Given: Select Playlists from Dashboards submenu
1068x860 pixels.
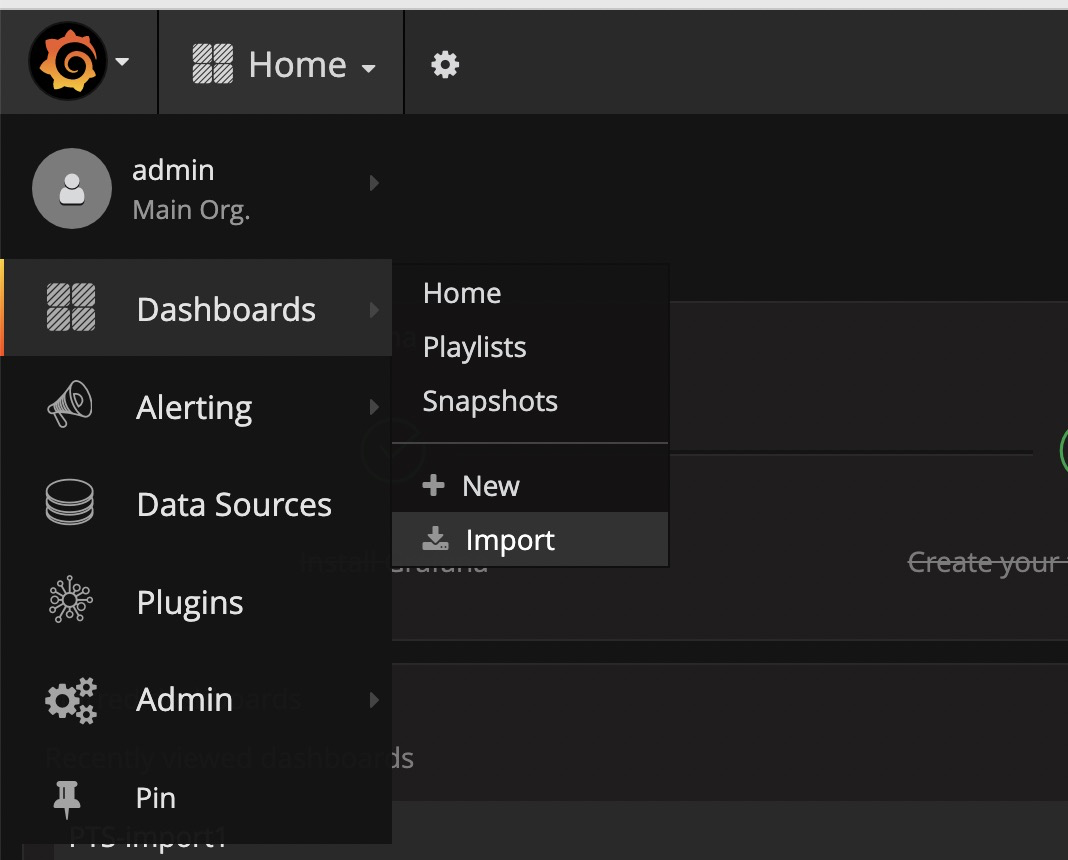Looking at the screenshot, I should [x=474, y=347].
